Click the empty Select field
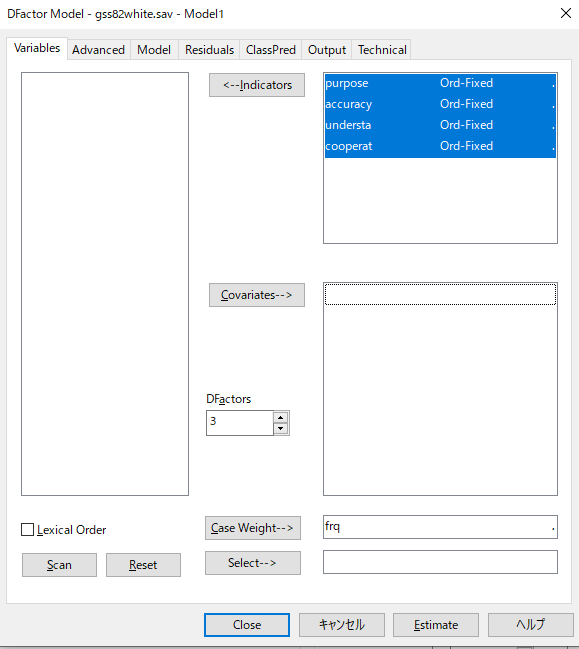The height and width of the screenshot is (649, 579). click(440, 562)
